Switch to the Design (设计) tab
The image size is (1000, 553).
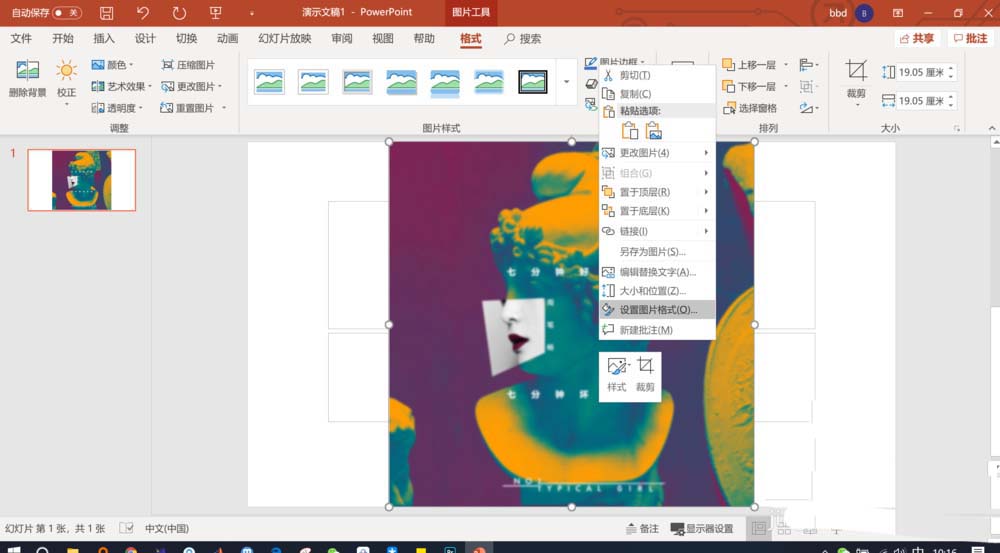click(145, 38)
